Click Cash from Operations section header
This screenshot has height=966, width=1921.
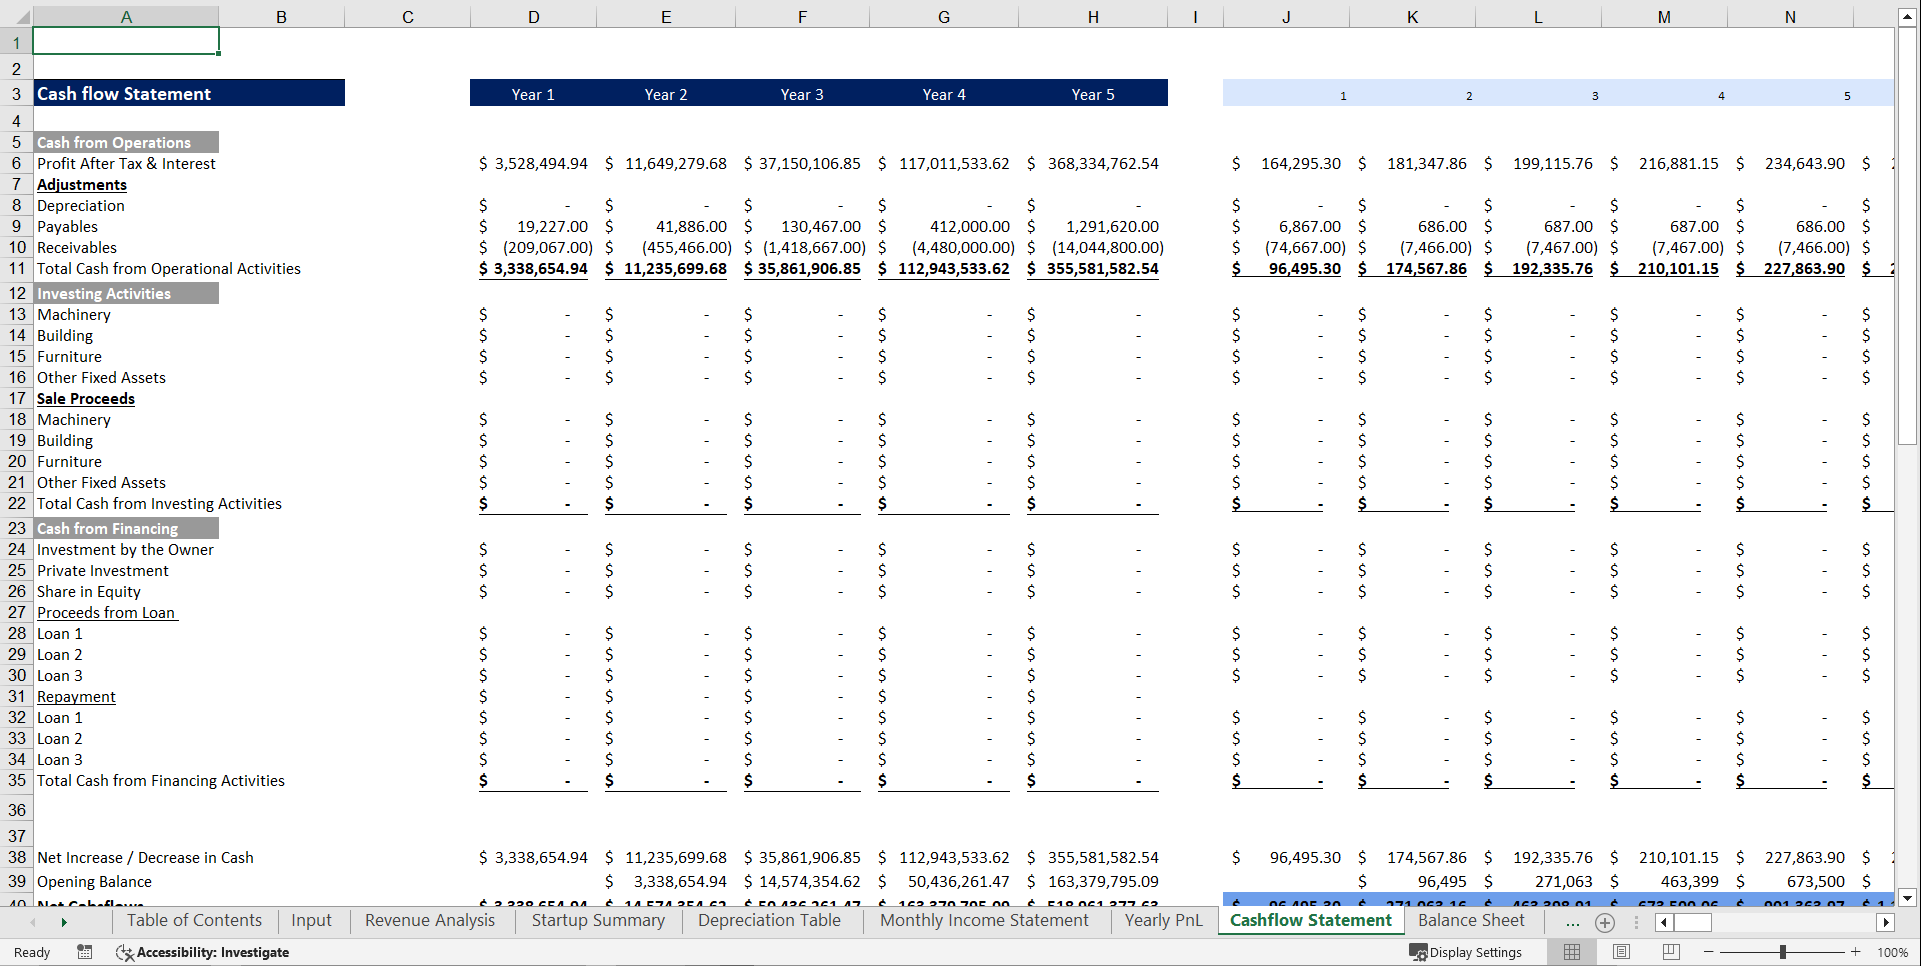point(126,142)
